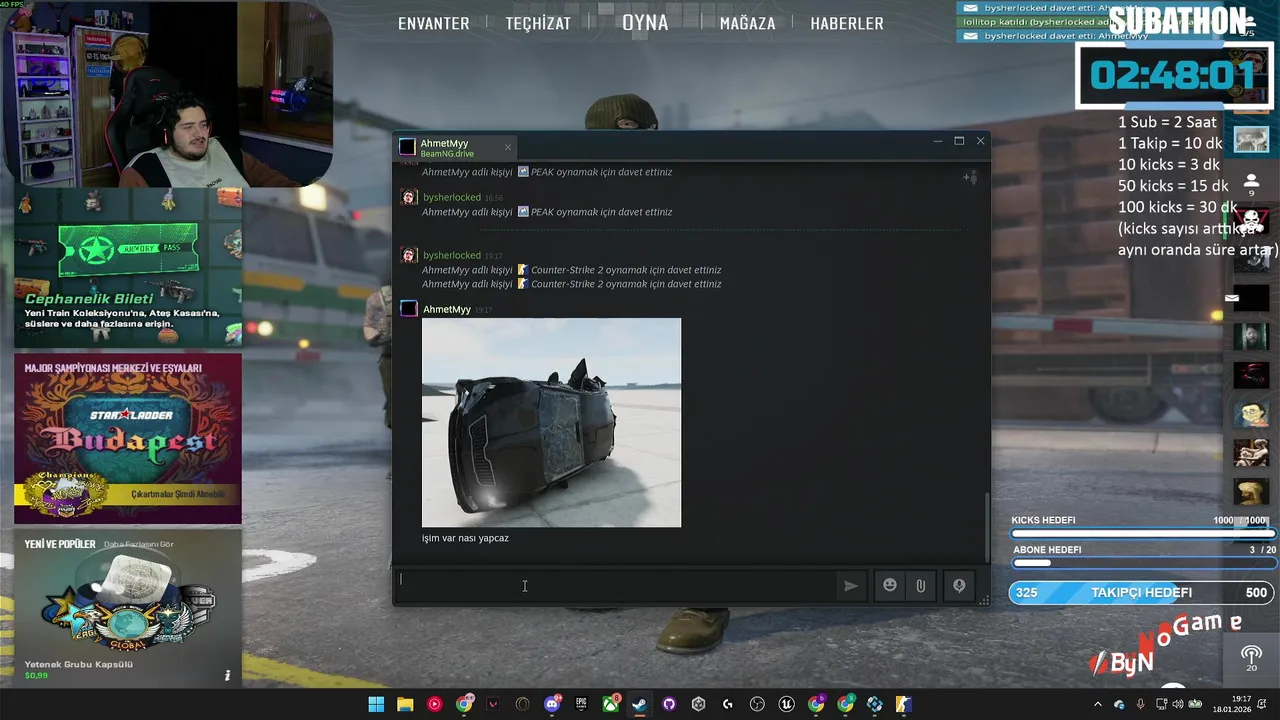Switch to Counter-Strike 2 taskbar icon

click(x=903, y=704)
